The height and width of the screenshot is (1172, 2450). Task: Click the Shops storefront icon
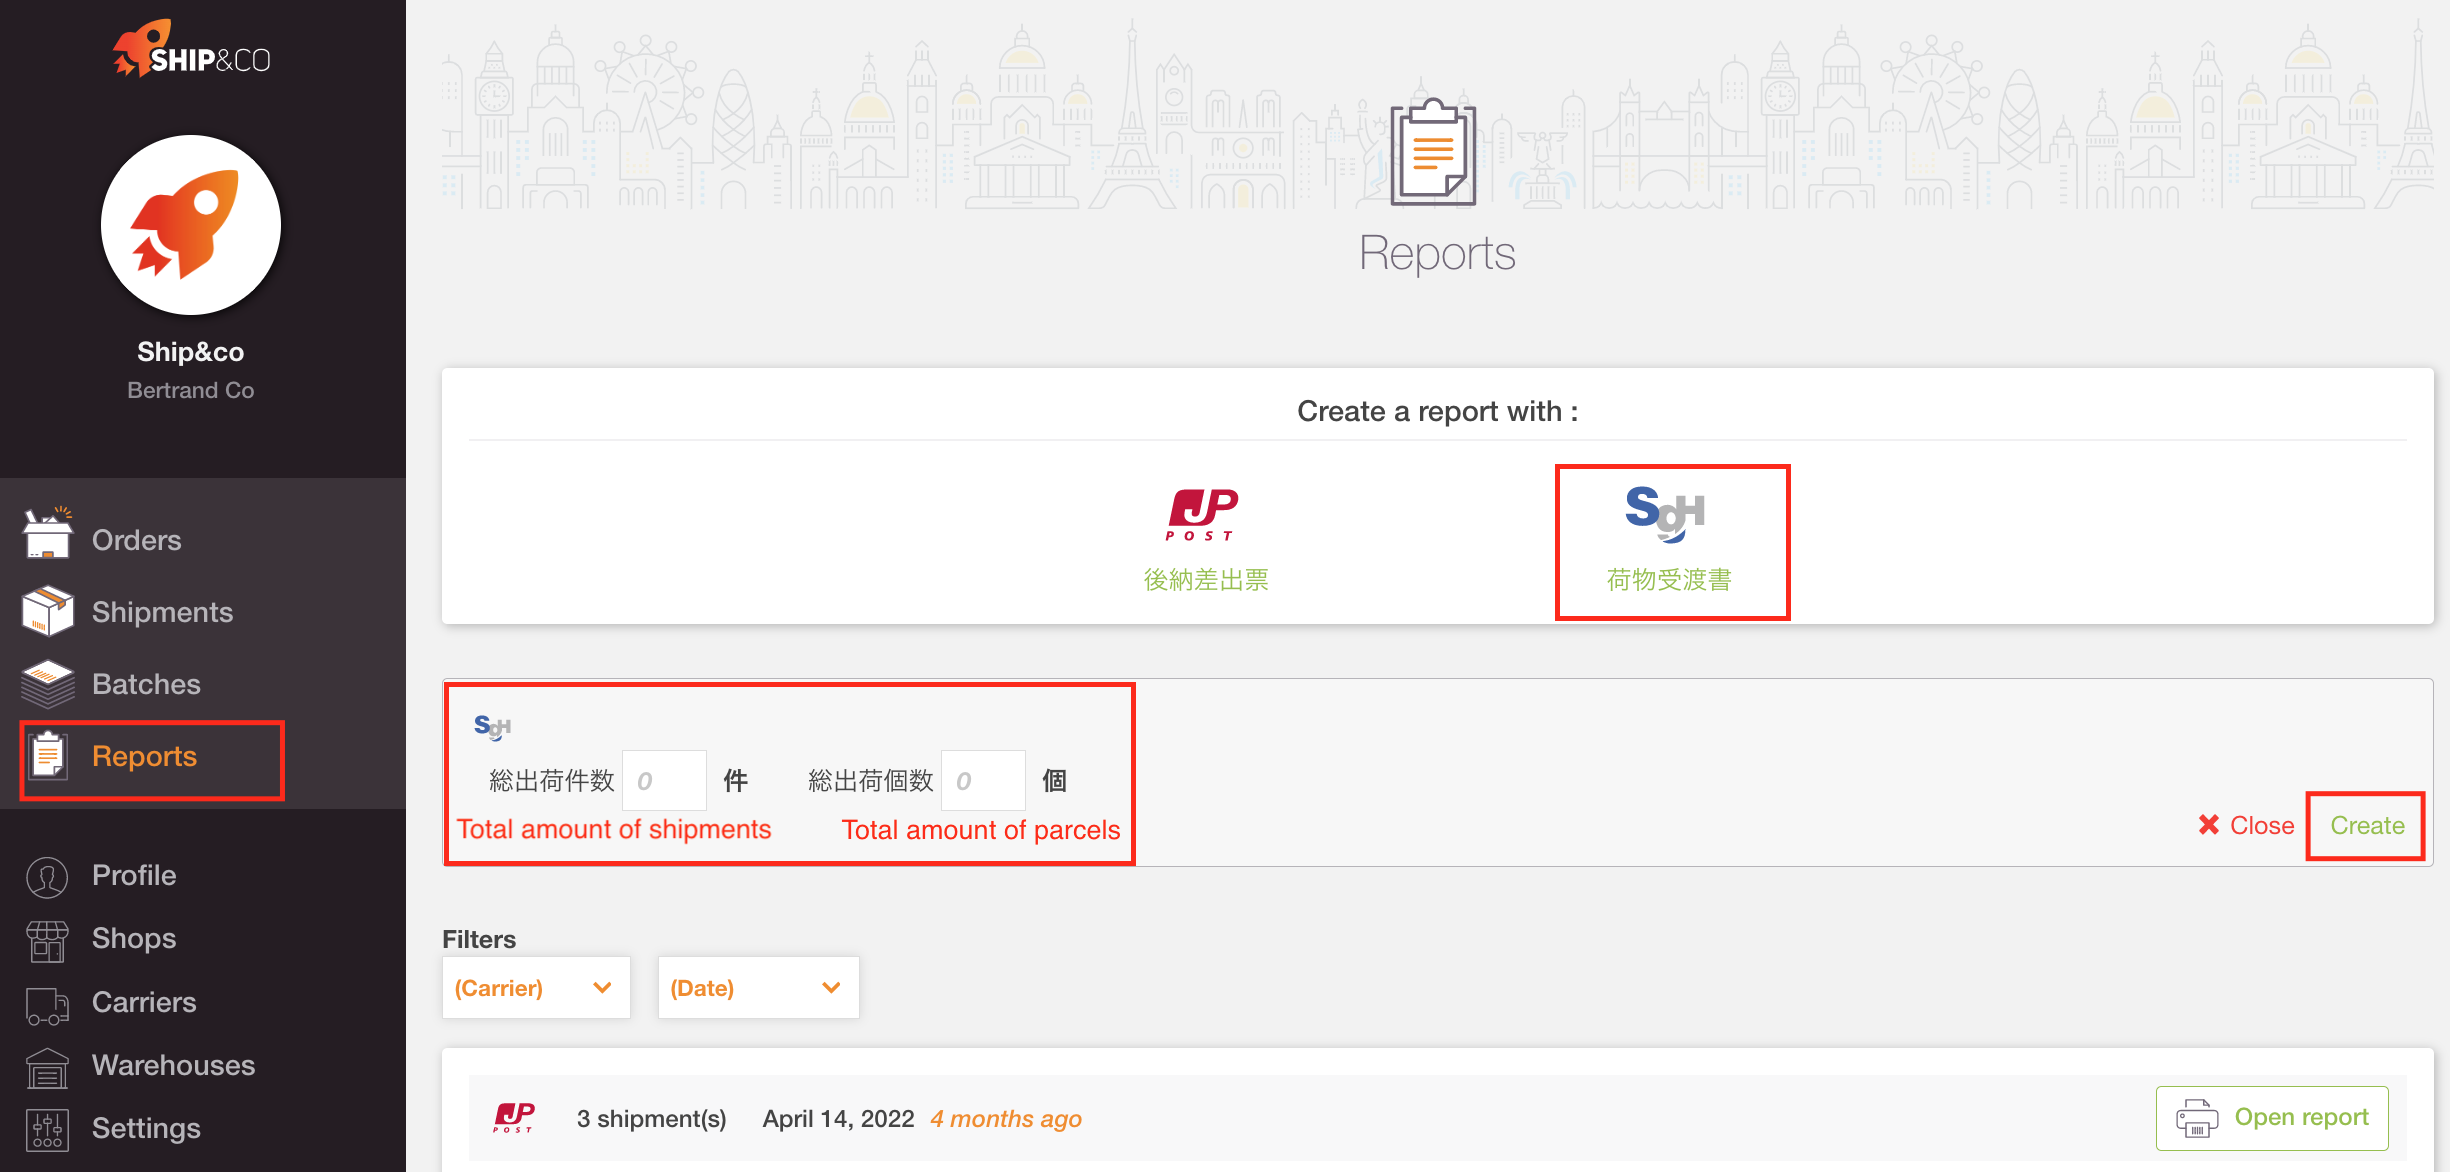(47, 940)
